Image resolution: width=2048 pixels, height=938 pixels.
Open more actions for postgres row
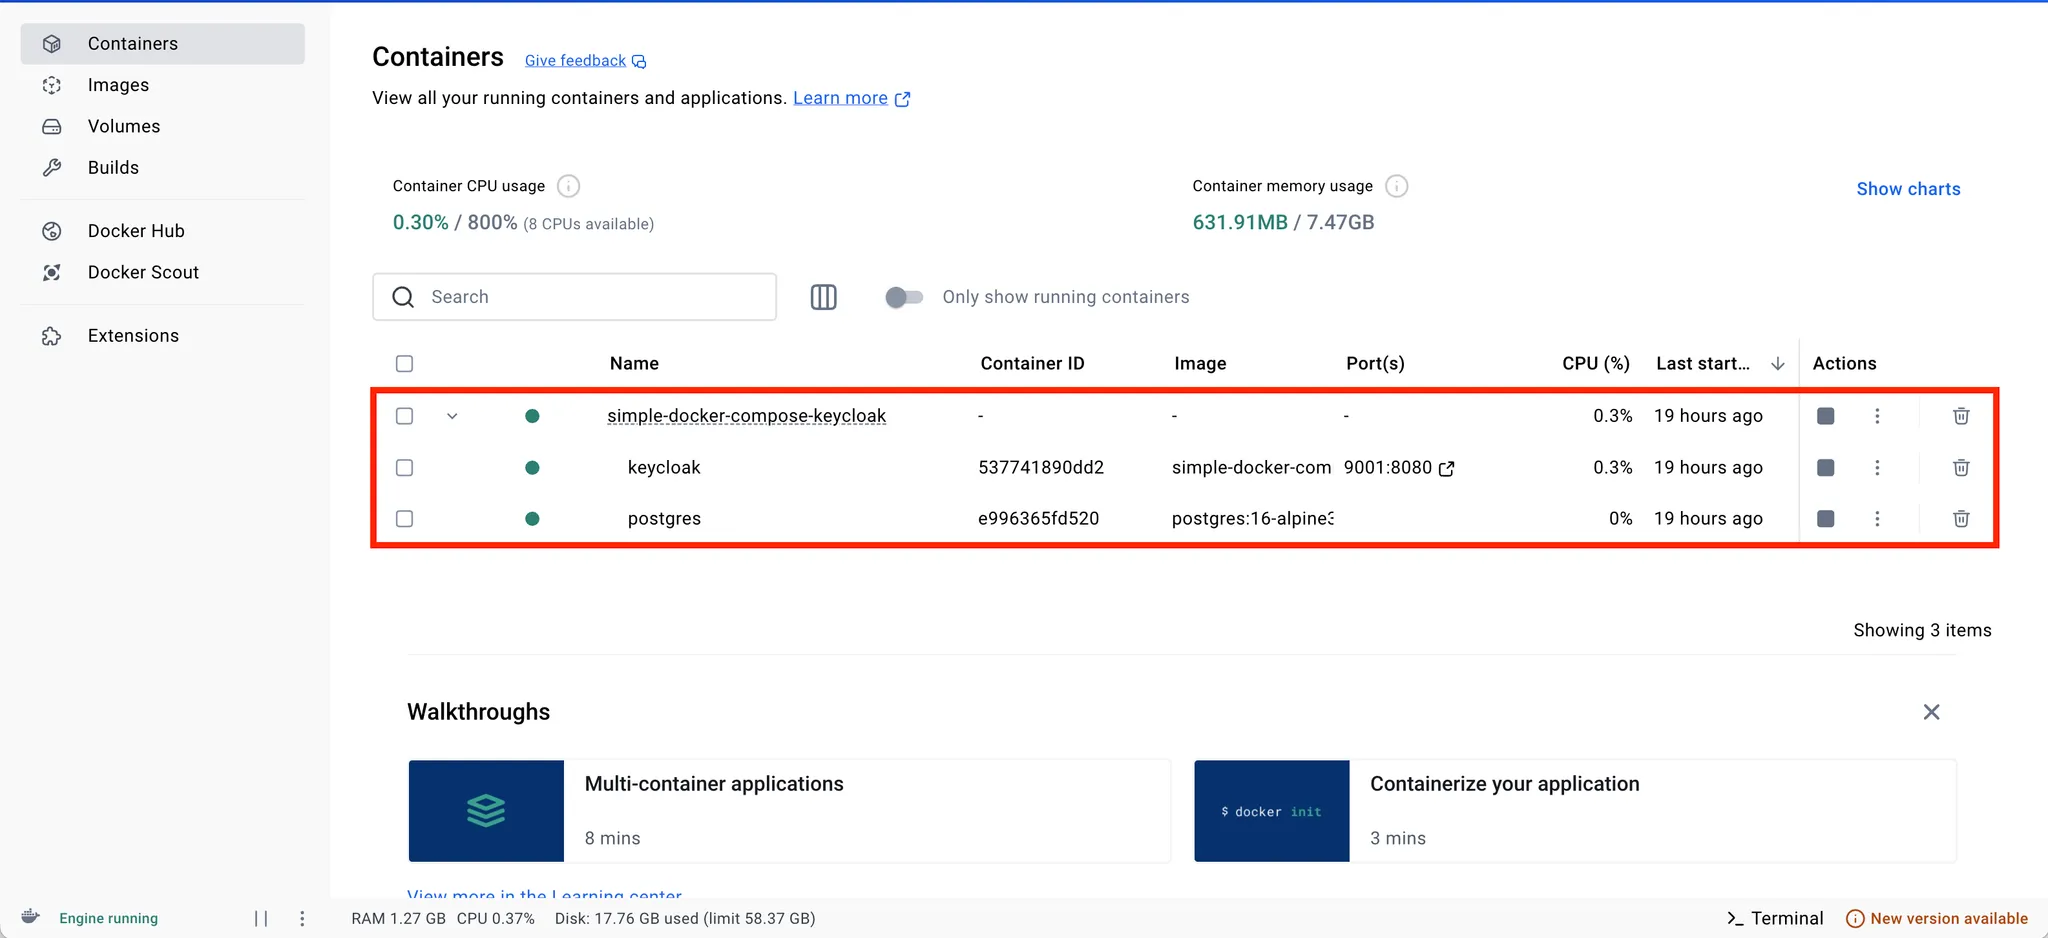[1877, 519]
